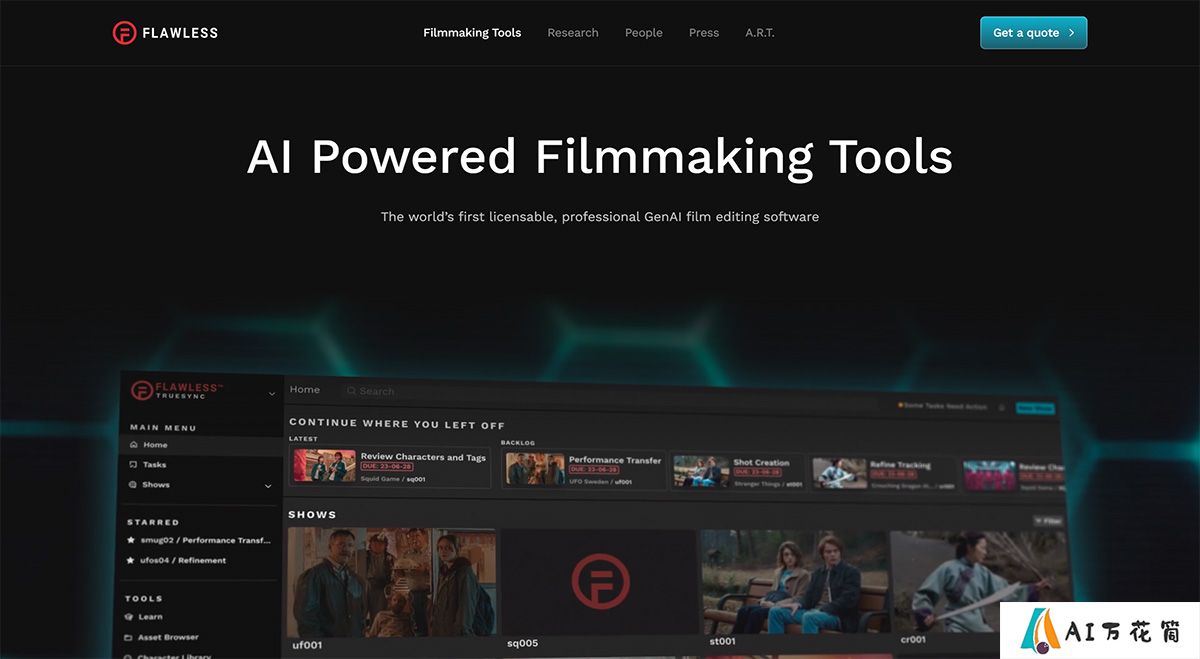Select Home in the TrueSync main menu
Viewport: 1200px width, 659px height.
(200, 444)
